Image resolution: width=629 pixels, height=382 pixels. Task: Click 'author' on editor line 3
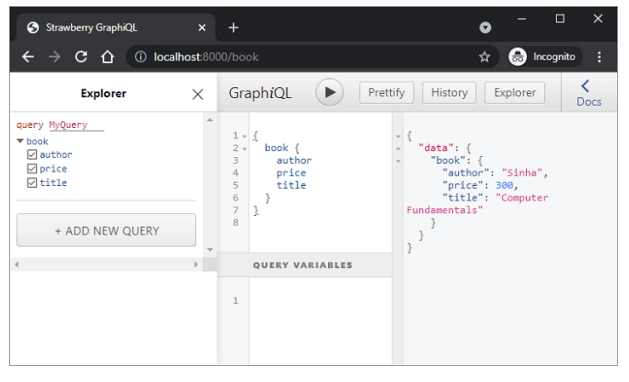(294, 161)
